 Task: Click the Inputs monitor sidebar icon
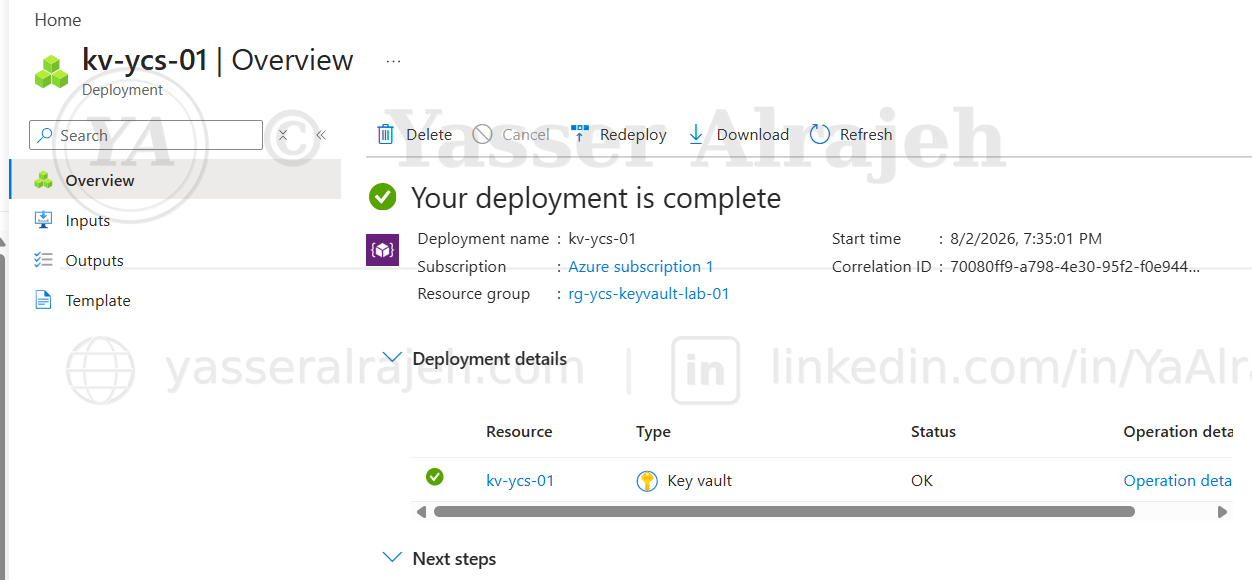(x=43, y=220)
